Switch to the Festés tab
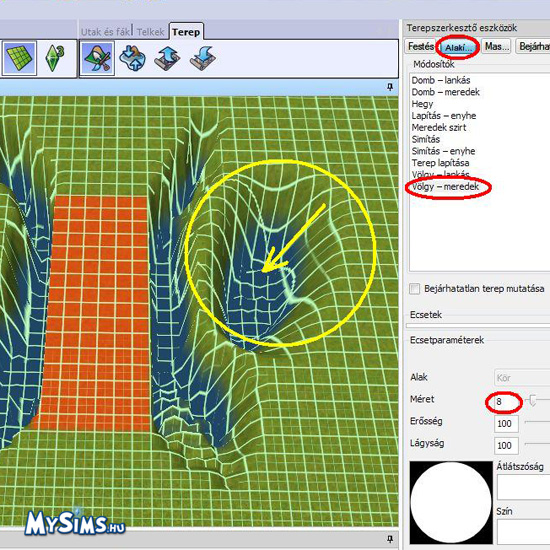Screen dimensions: 550x550 pyautogui.click(x=421, y=46)
